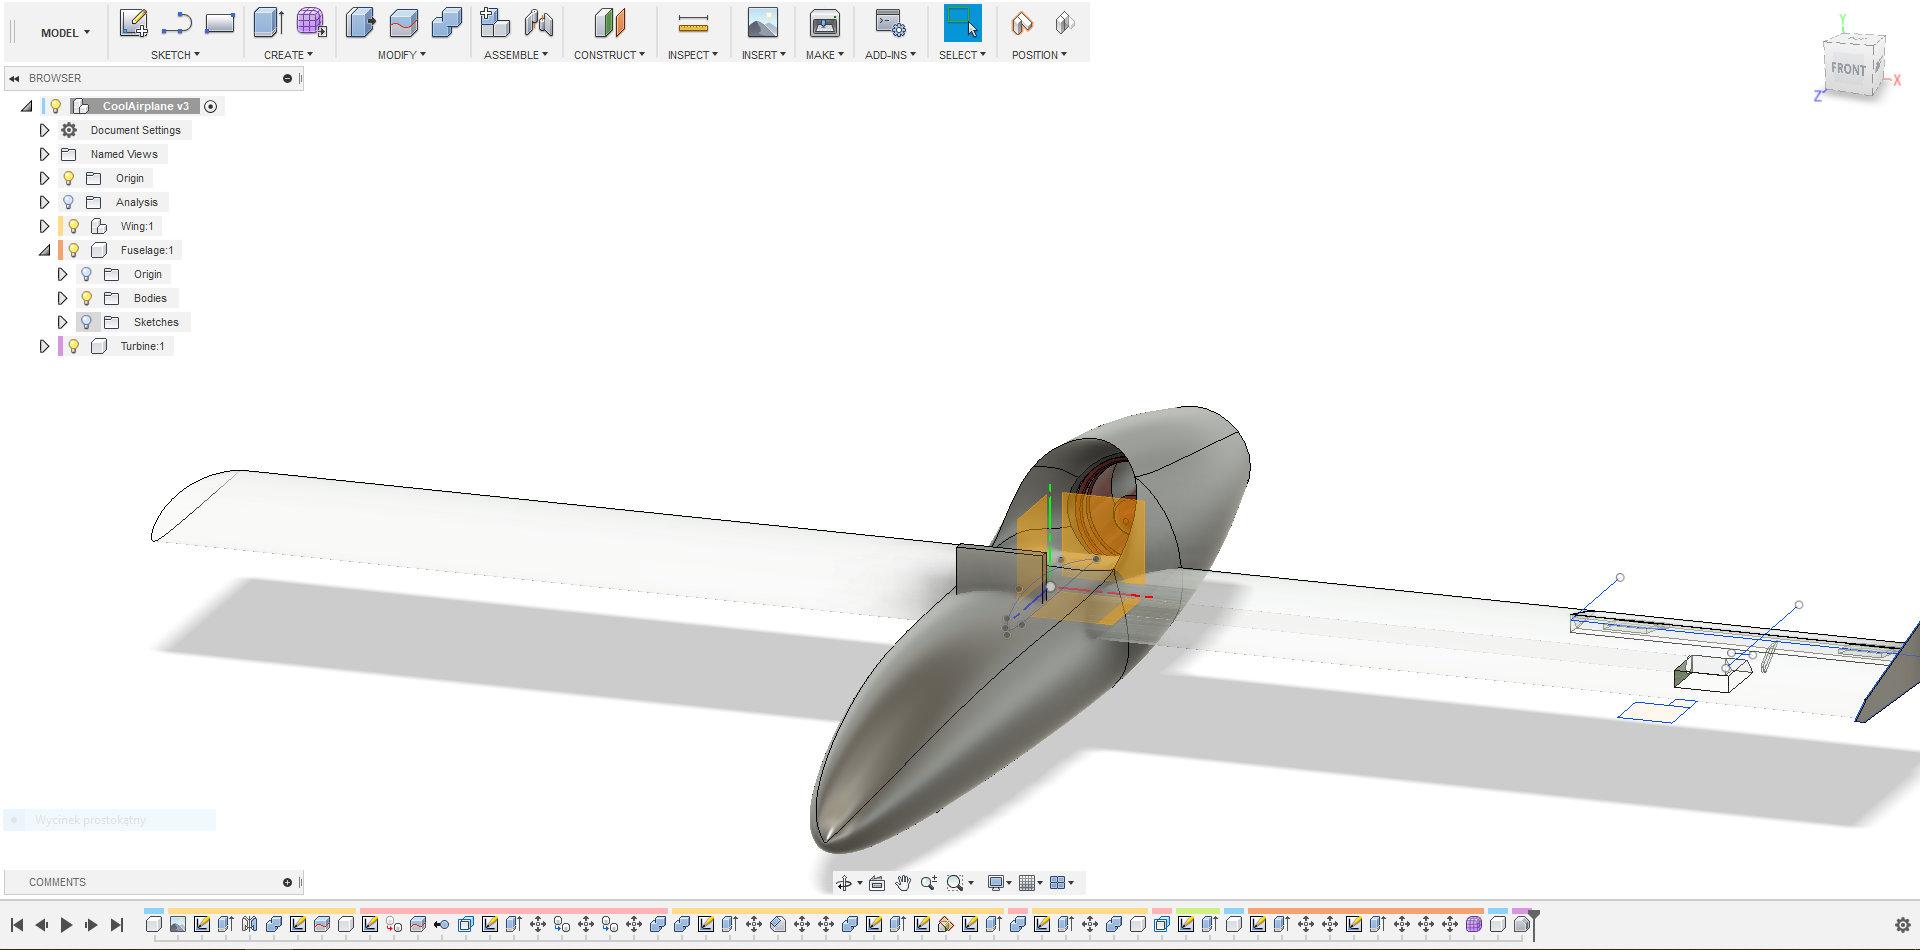Viewport: 1920px width, 950px height.
Task: Toggle visibility bulb of Fuselage:1
Action: (73, 250)
